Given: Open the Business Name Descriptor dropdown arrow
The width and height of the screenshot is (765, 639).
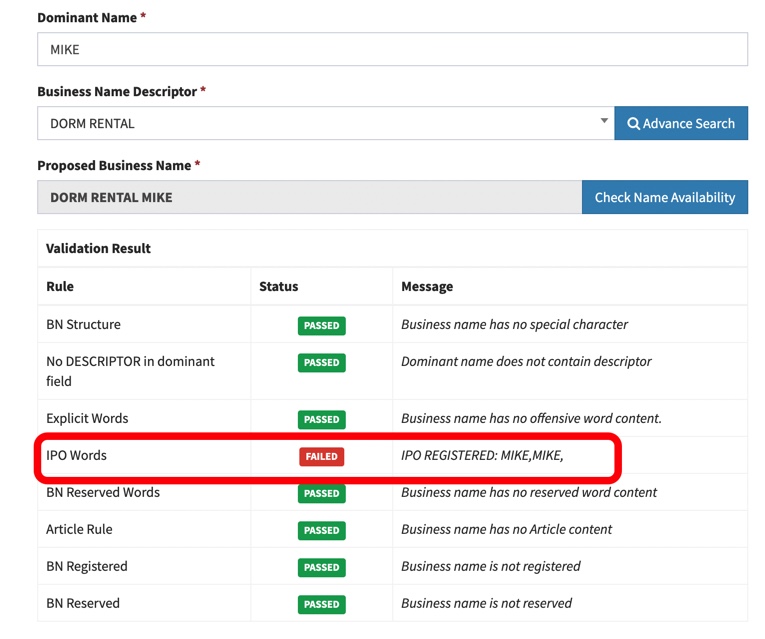Looking at the screenshot, I should [603, 122].
